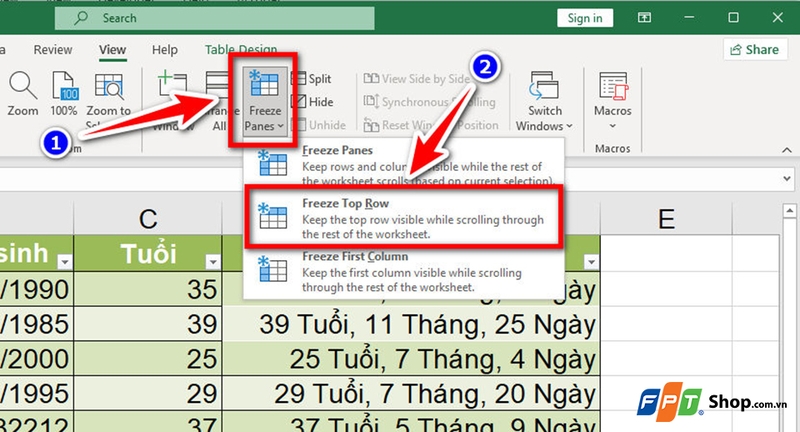The width and height of the screenshot is (800, 432).
Task: Select cell '39 Tuổi, 11 Tháng, 25 Ngày'
Action: pyautogui.click(x=411, y=324)
